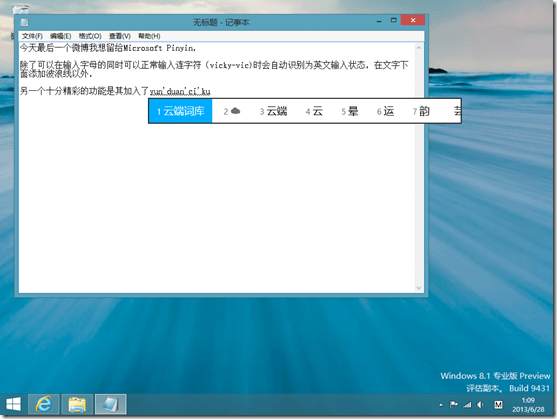This screenshot has height=419, width=557.
Task: Click the Microsoft Pinyin M input indicator
Action: point(498,404)
